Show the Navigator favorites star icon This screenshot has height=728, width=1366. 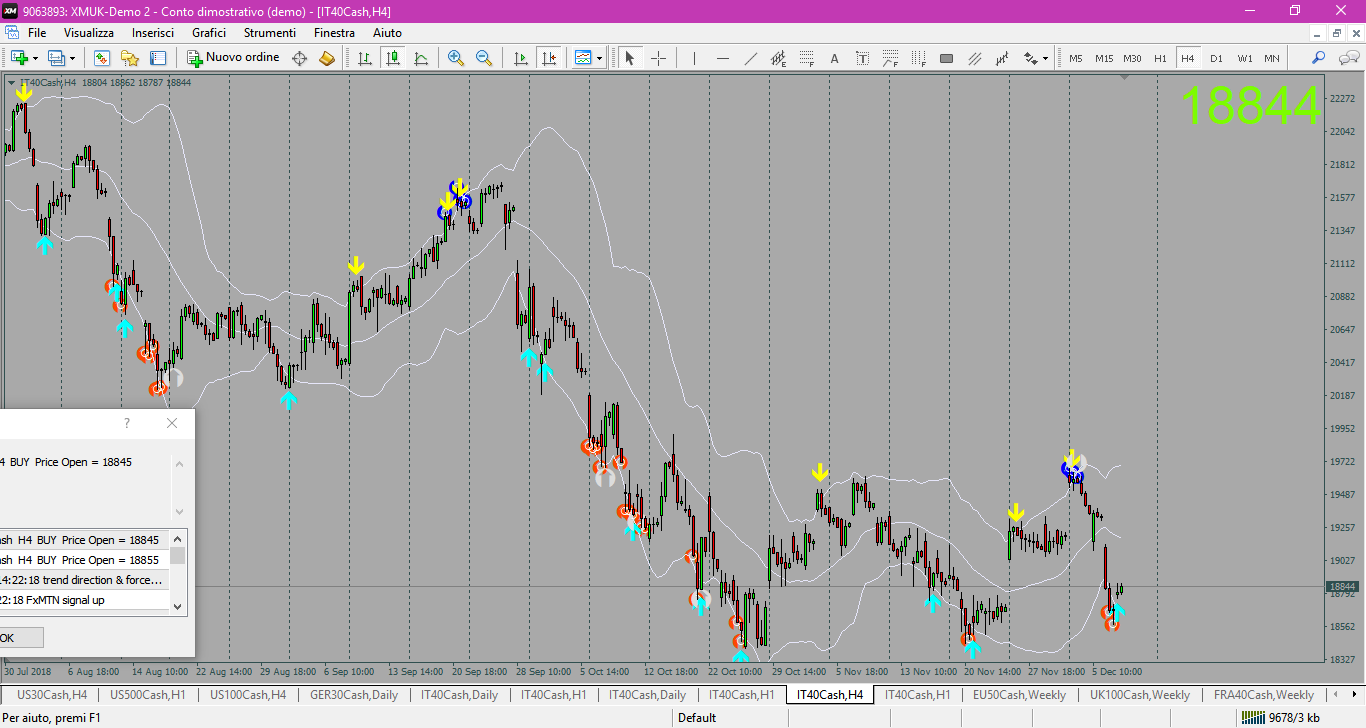pos(130,58)
